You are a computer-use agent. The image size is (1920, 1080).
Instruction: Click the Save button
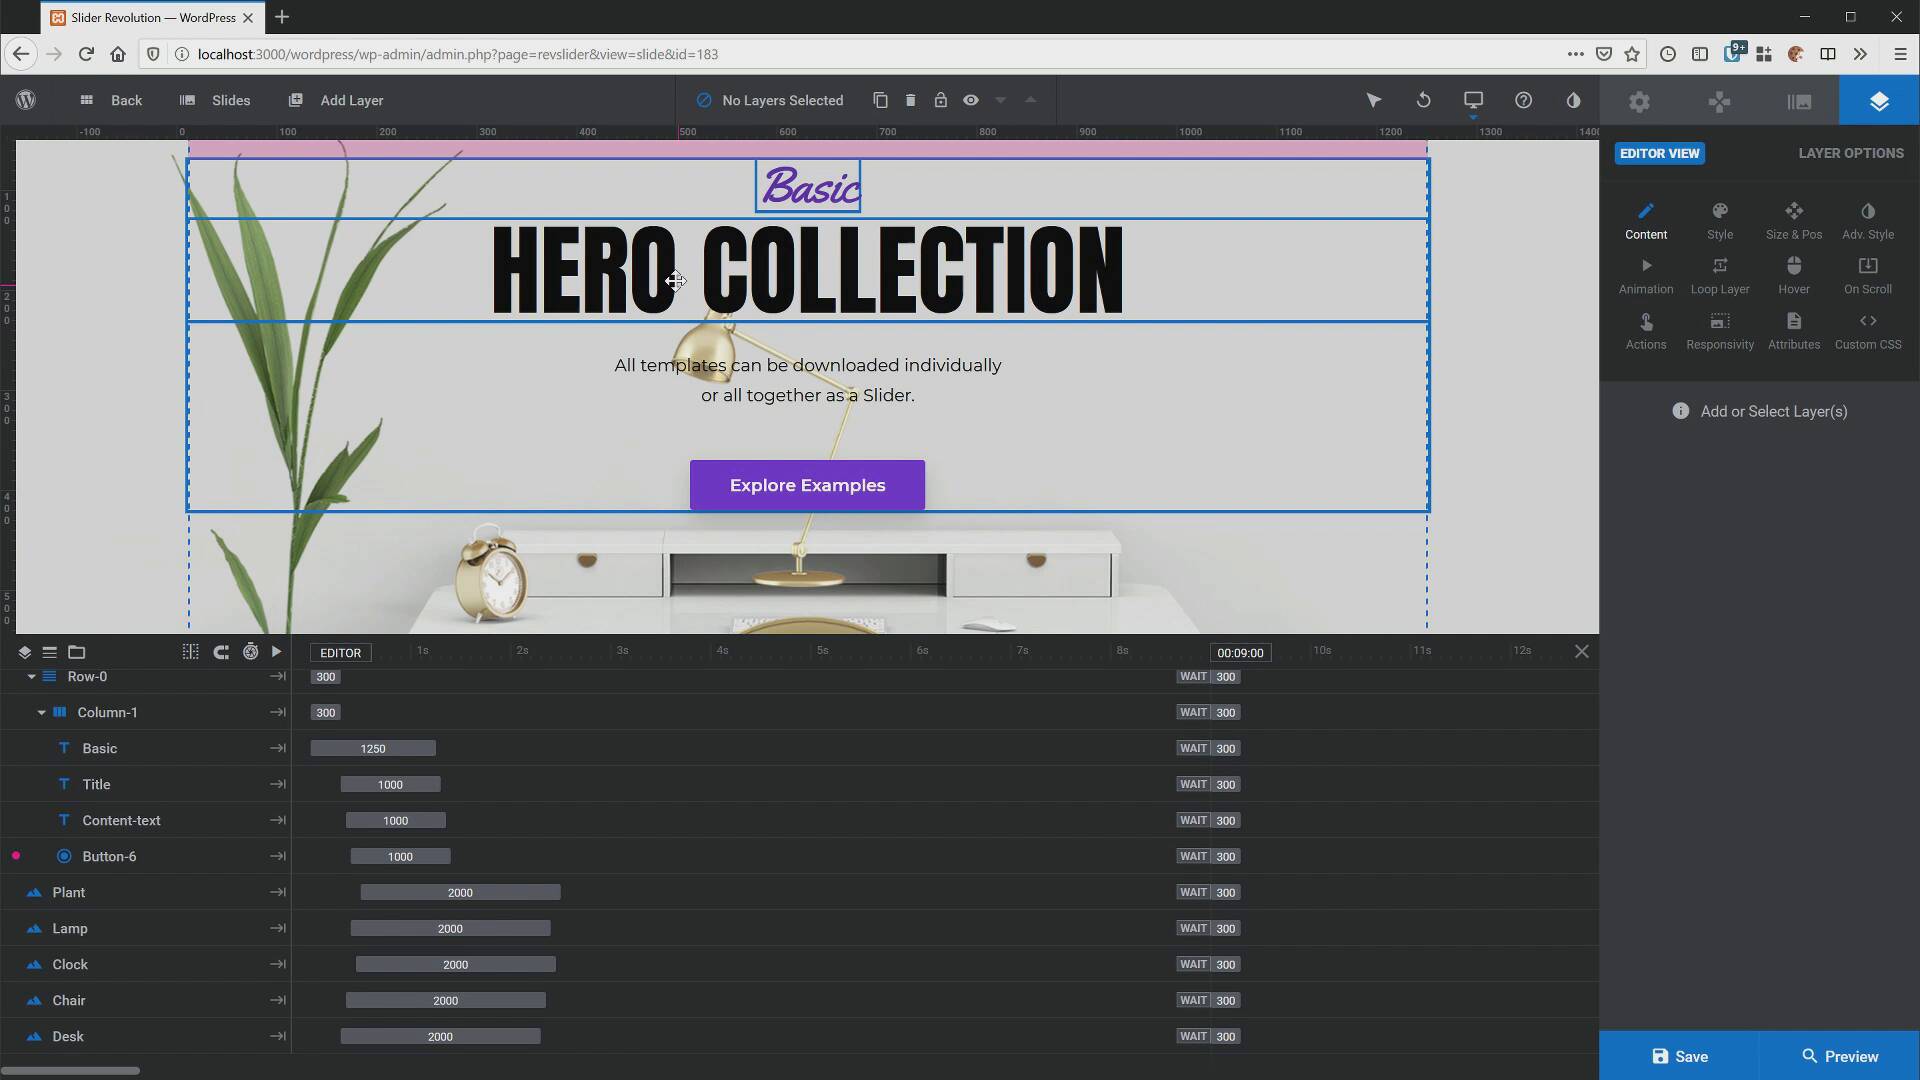(1679, 1056)
